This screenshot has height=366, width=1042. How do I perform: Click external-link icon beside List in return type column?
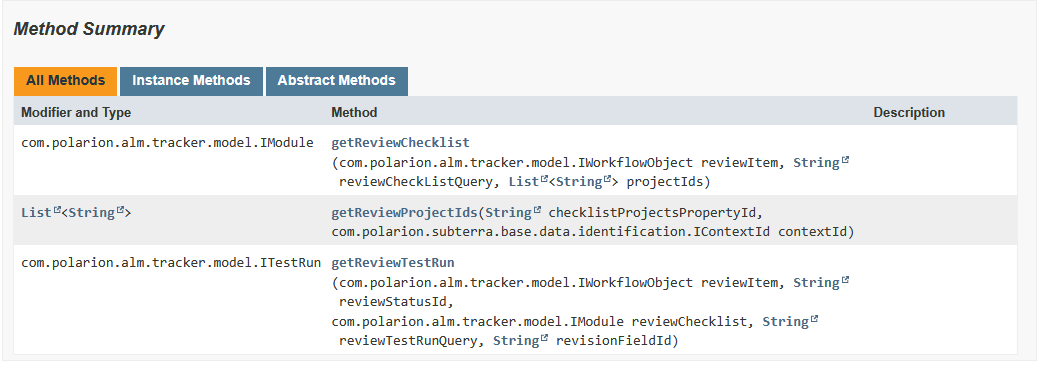pyautogui.click(x=56, y=211)
